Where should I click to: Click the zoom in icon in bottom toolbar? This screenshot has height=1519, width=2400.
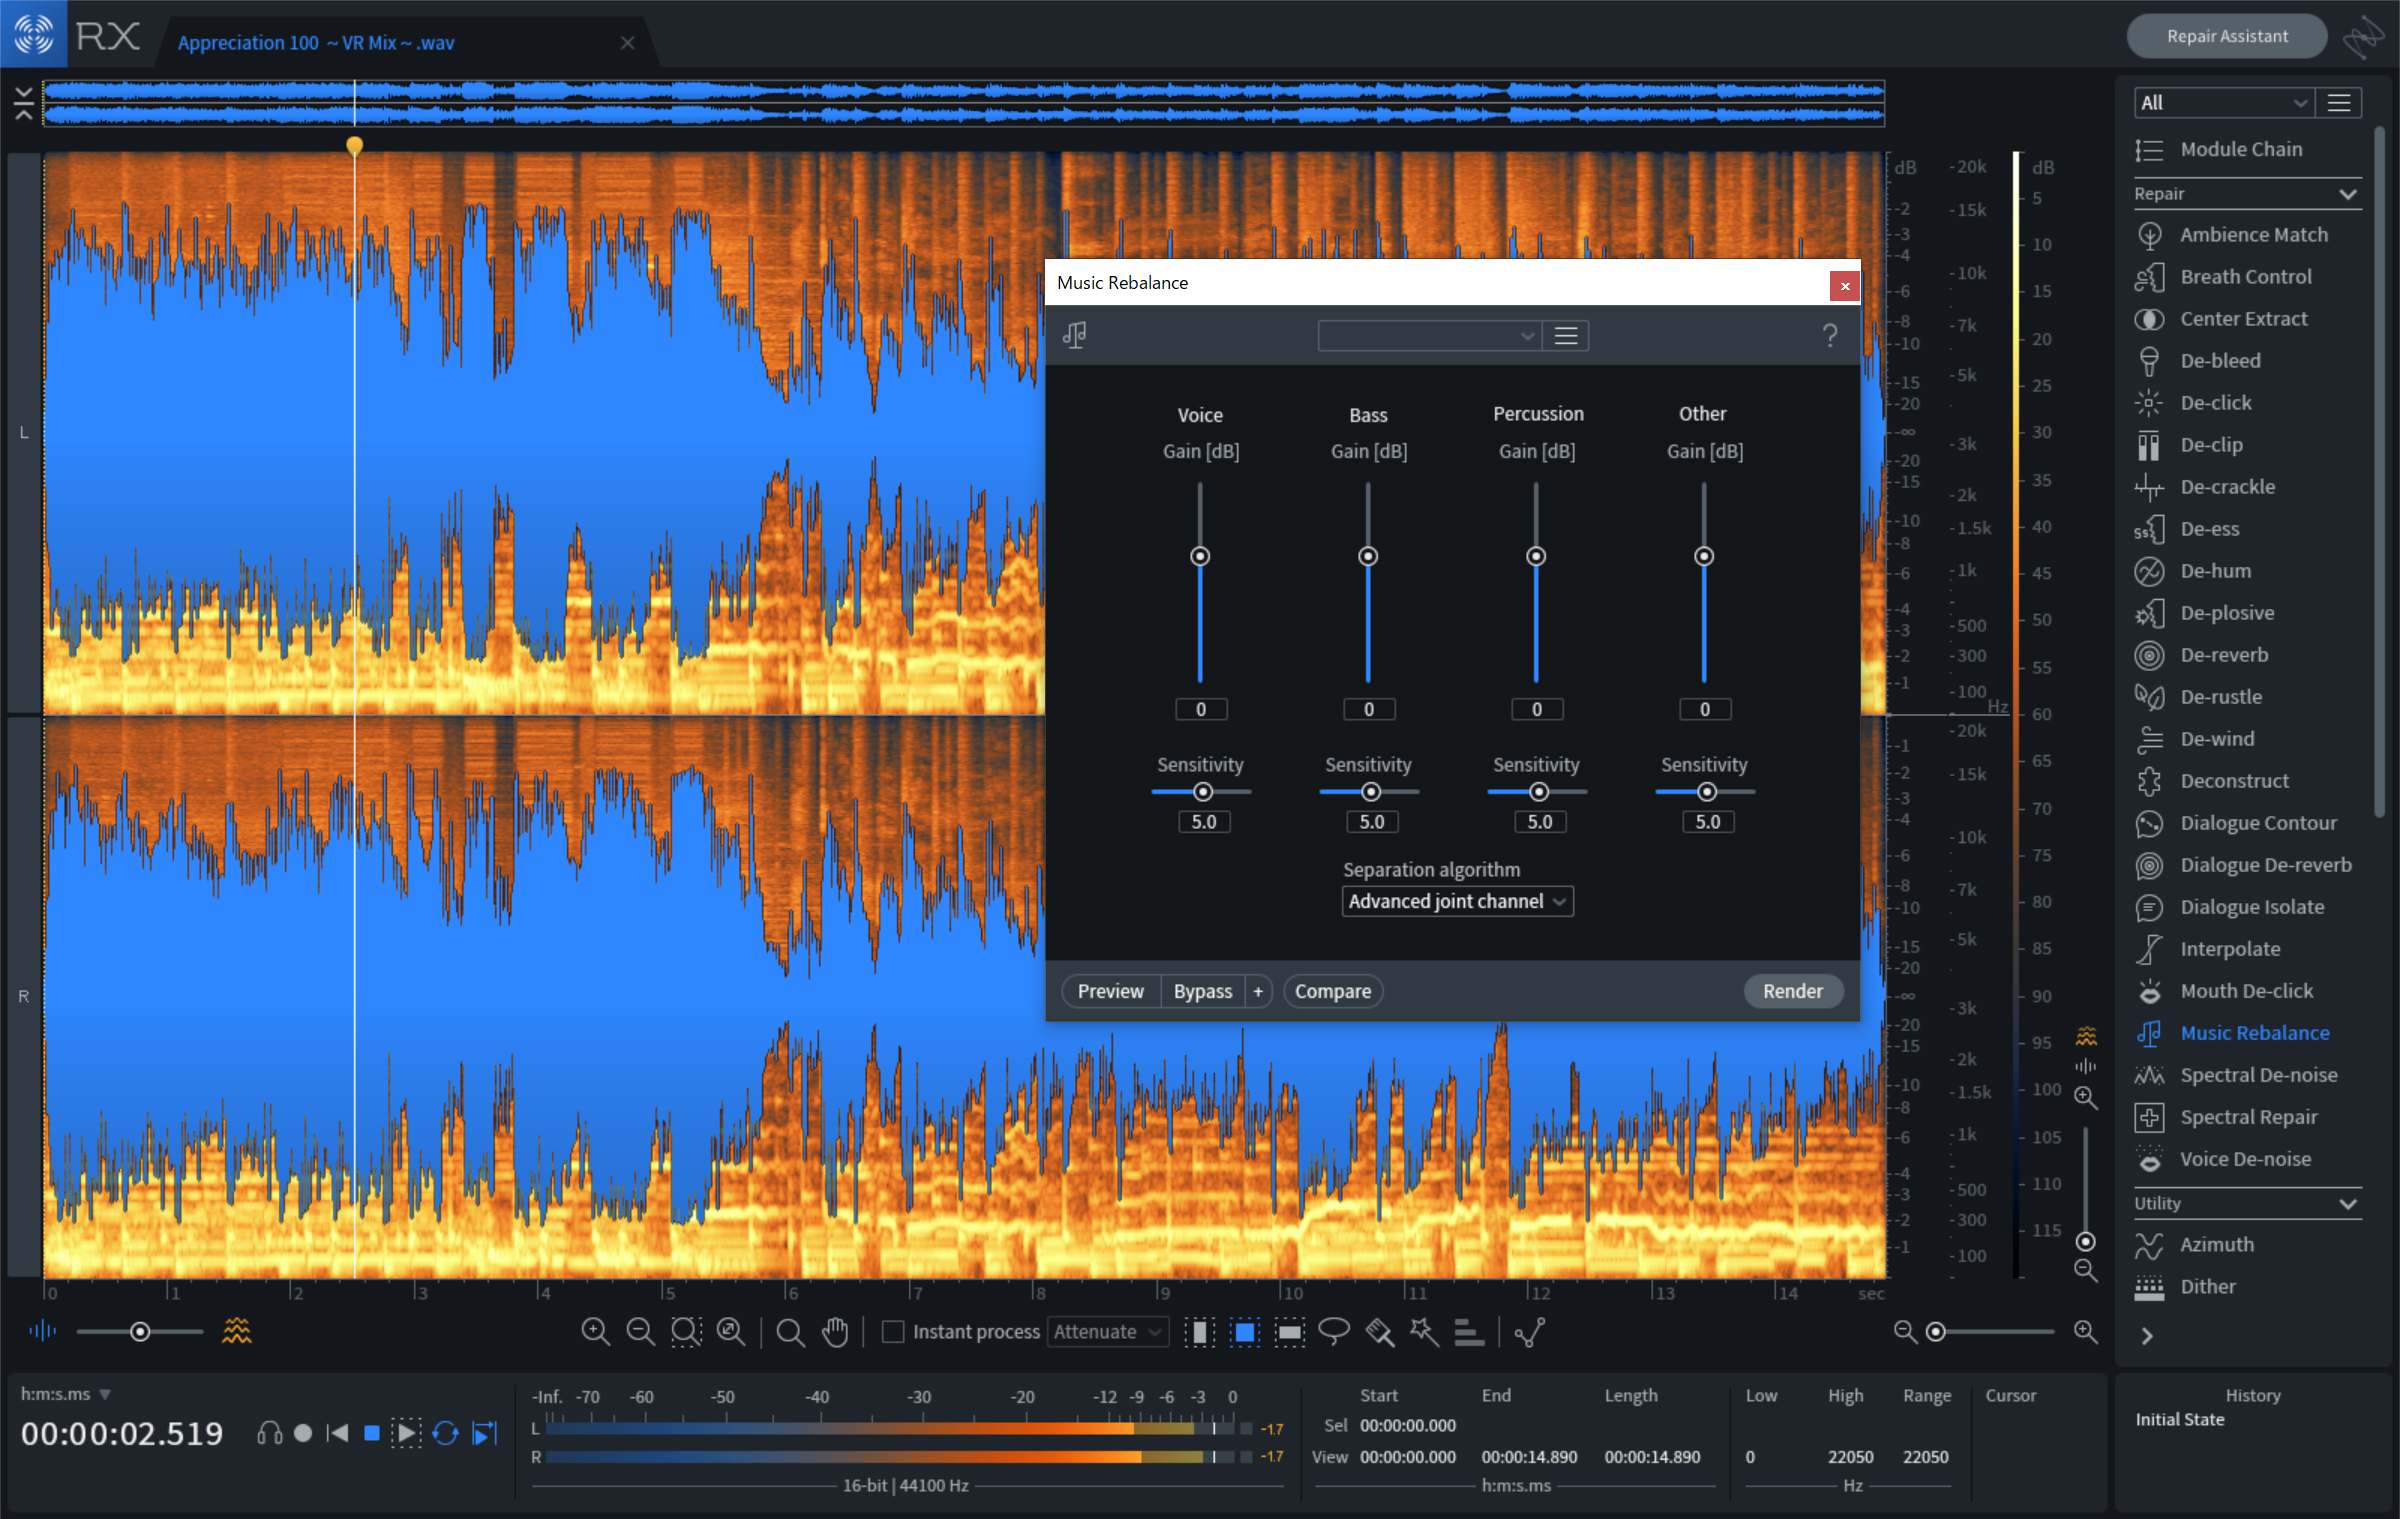[x=595, y=1331]
